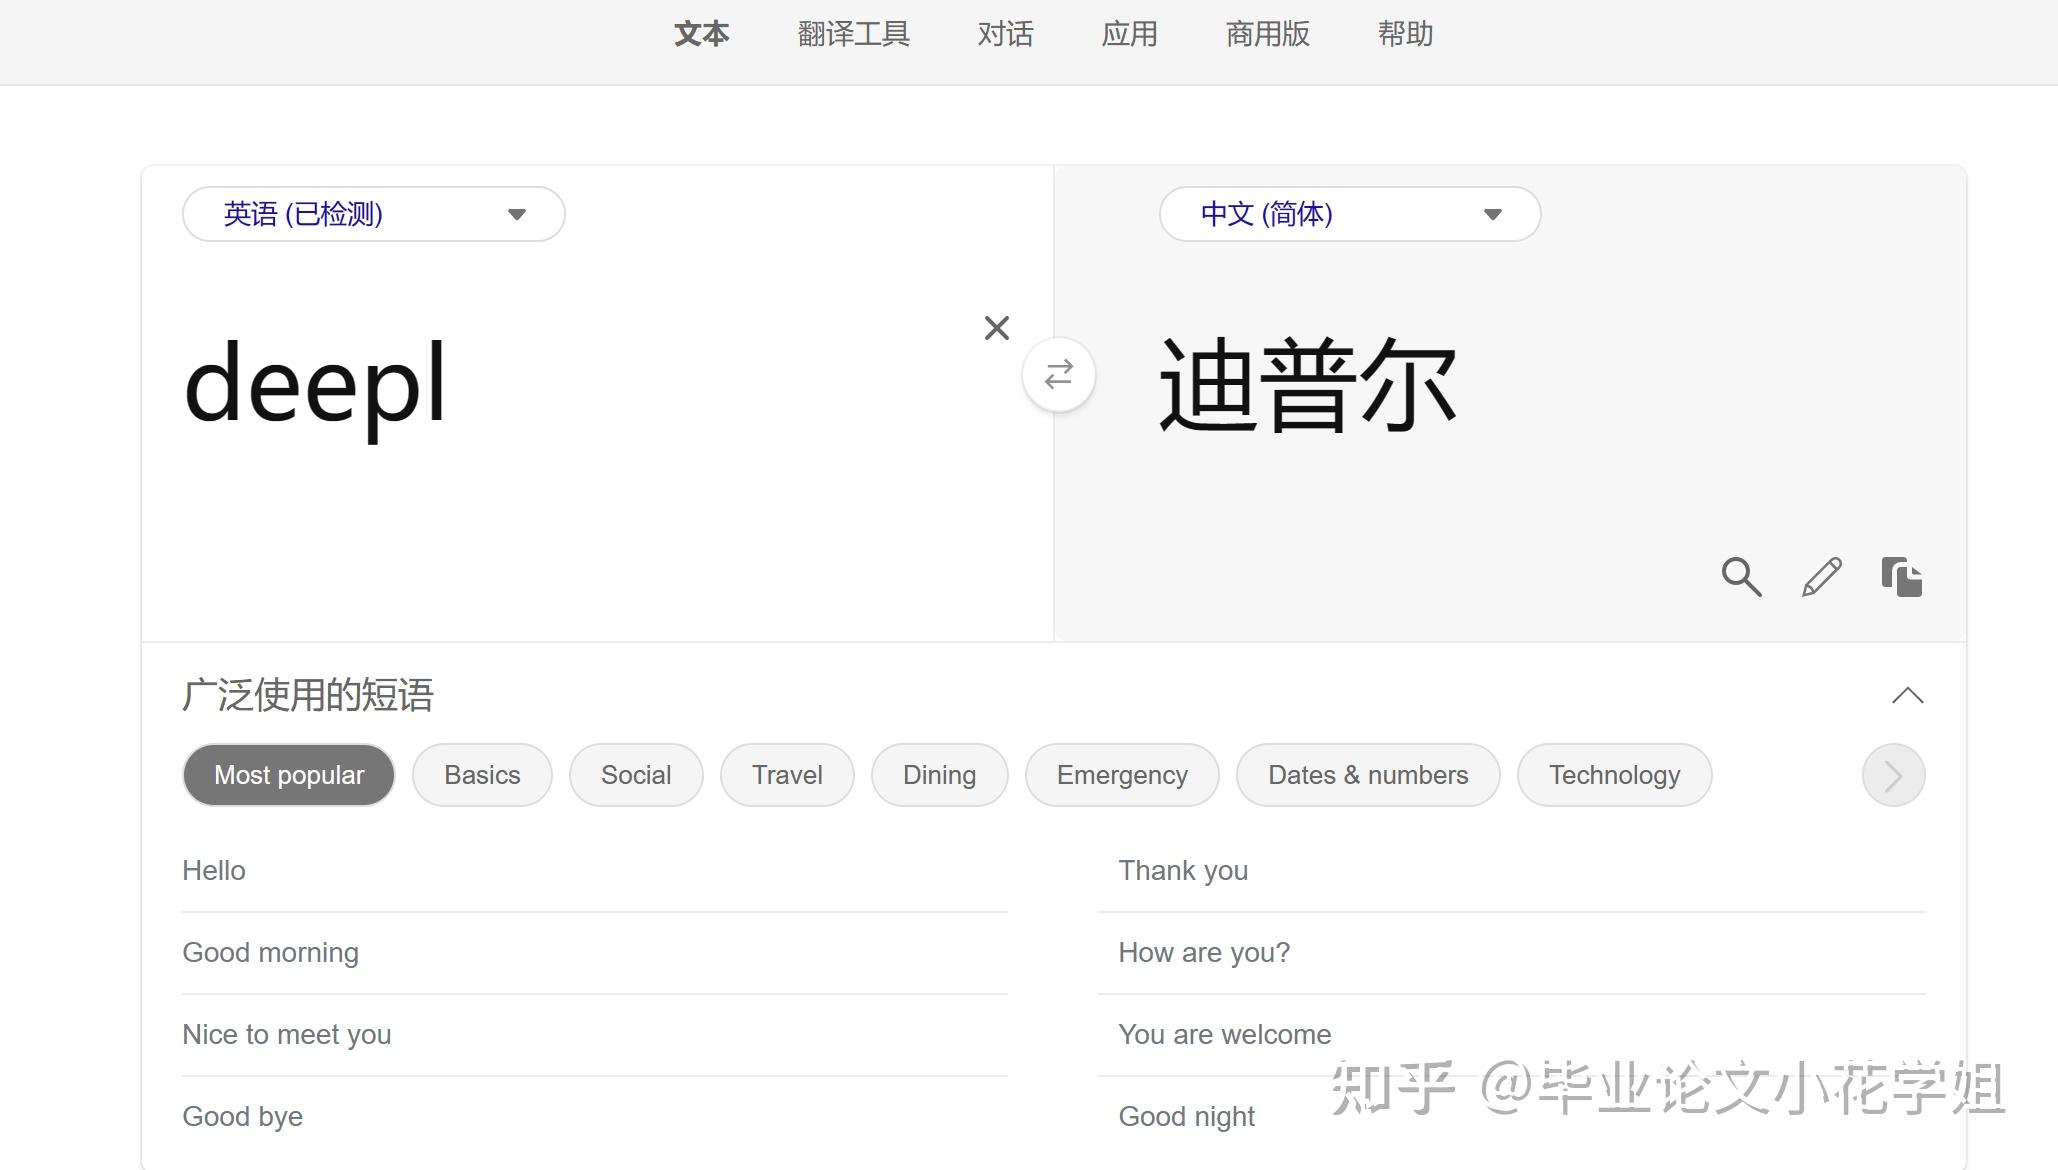Viewport: 2058px width, 1170px height.
Task: Go to the 商用版 menu item
Action: click(1267, 34)
